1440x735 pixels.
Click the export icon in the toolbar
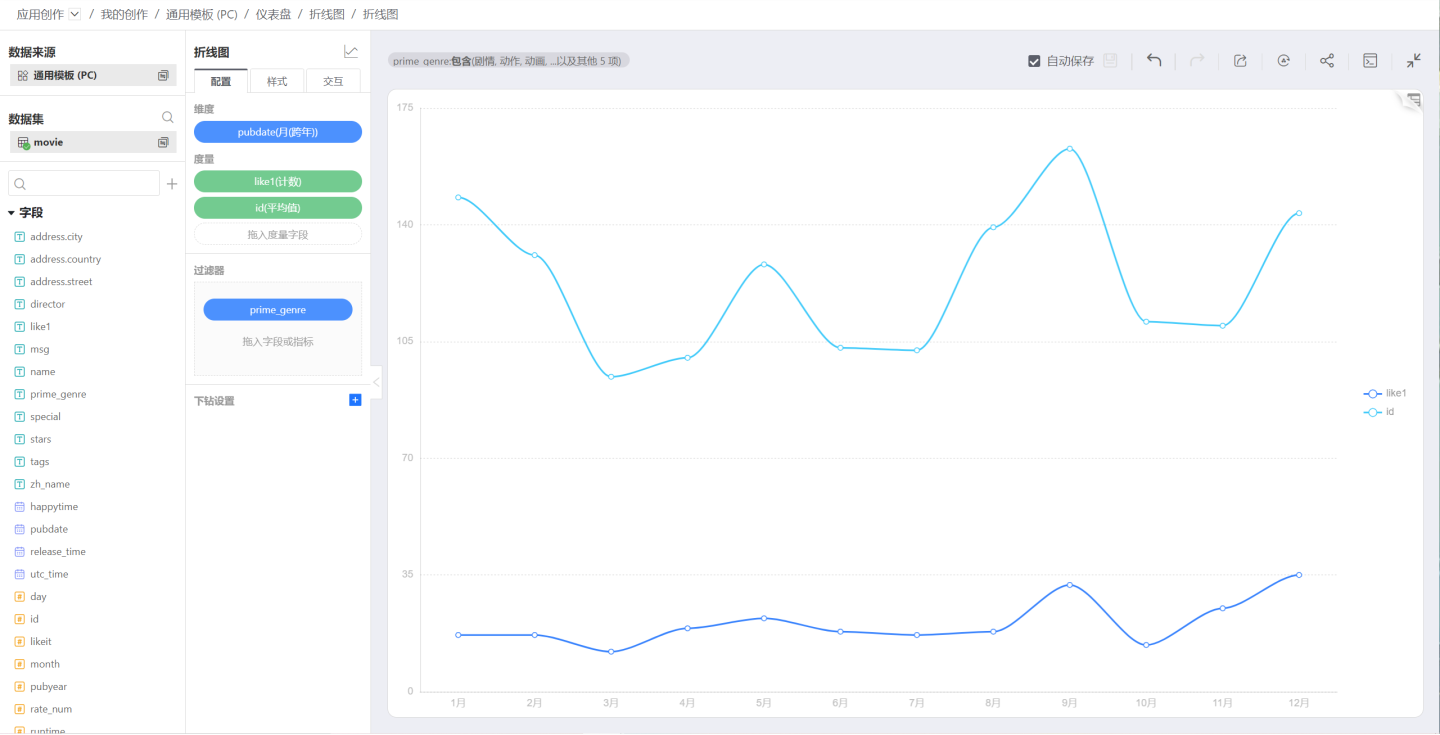(1240, 61)
